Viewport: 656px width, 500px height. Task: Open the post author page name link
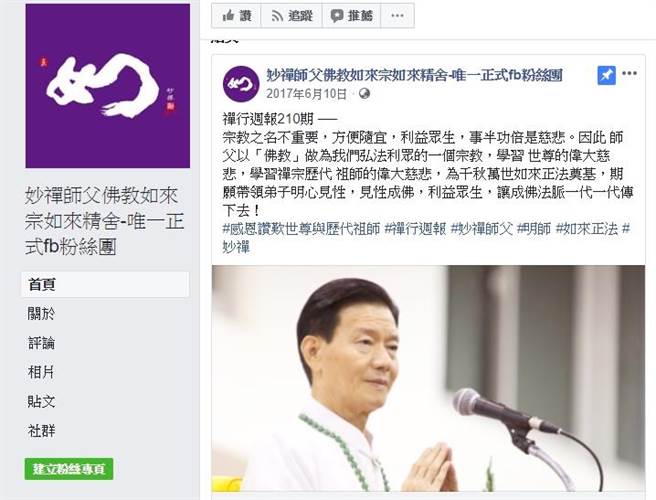click(414, 75)
